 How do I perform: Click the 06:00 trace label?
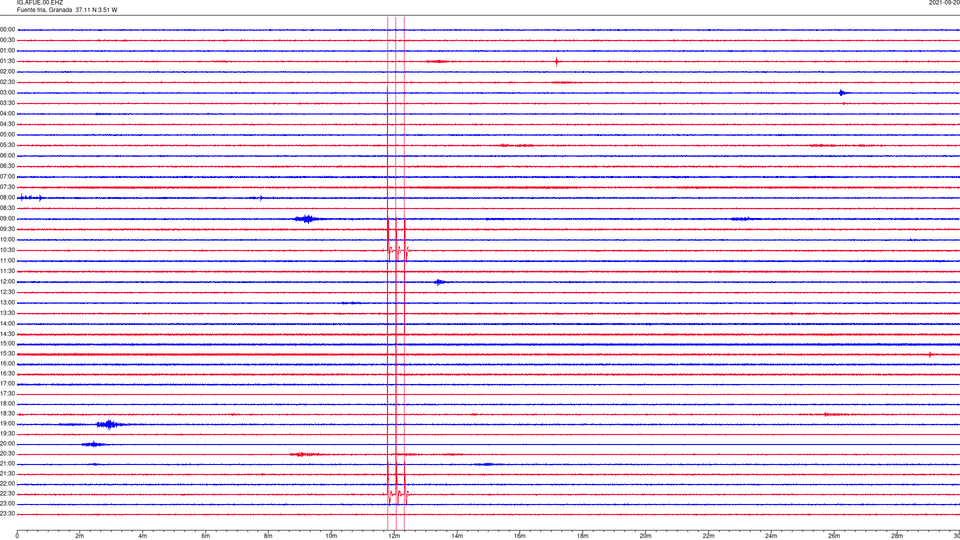pyautogui.click(x=7, y=156)
